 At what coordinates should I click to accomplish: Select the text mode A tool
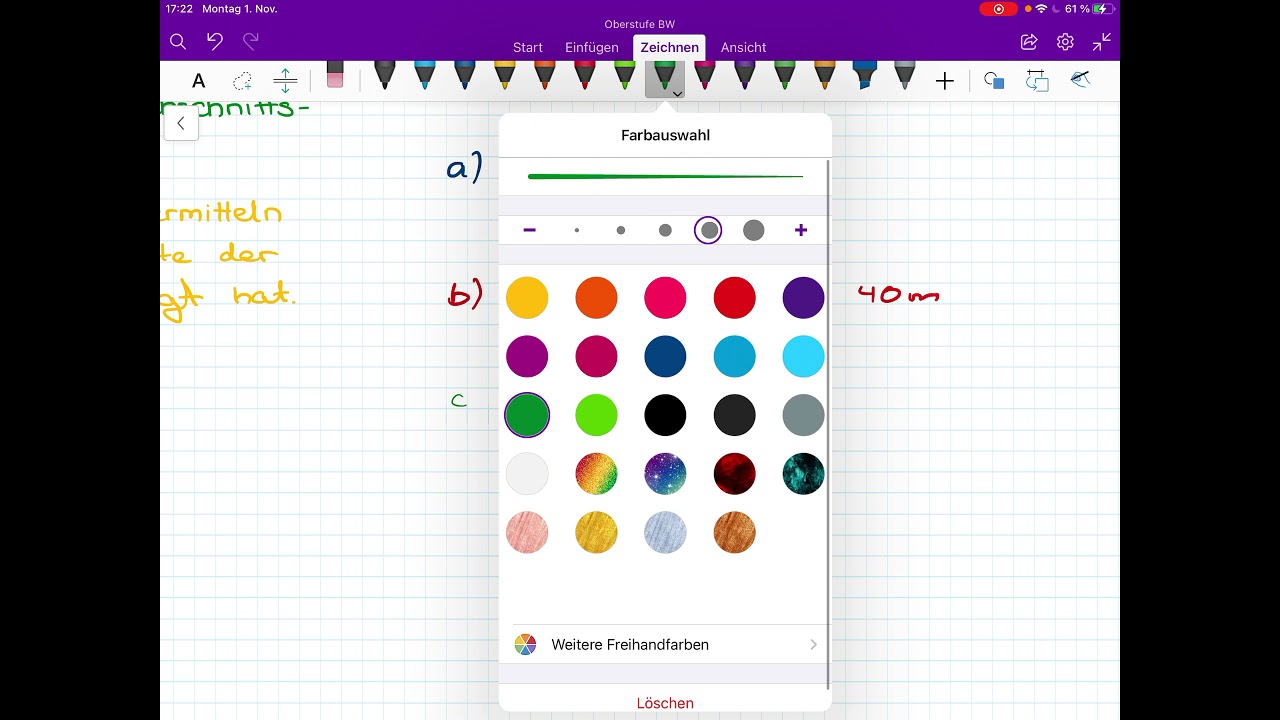(x=198, y=81)
